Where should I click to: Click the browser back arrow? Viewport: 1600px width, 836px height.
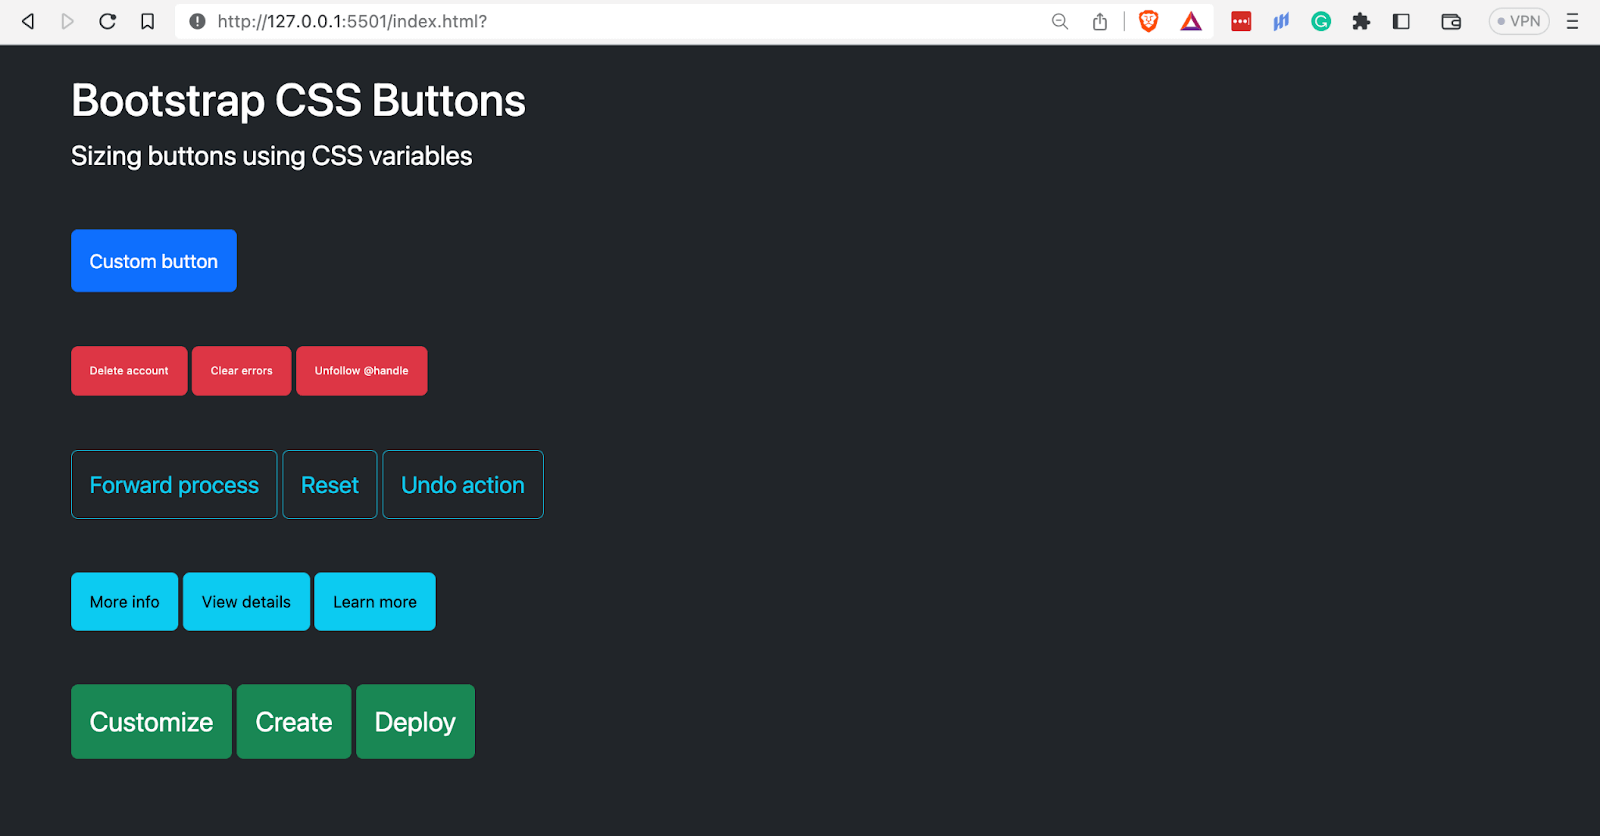[x=28, y=21]
